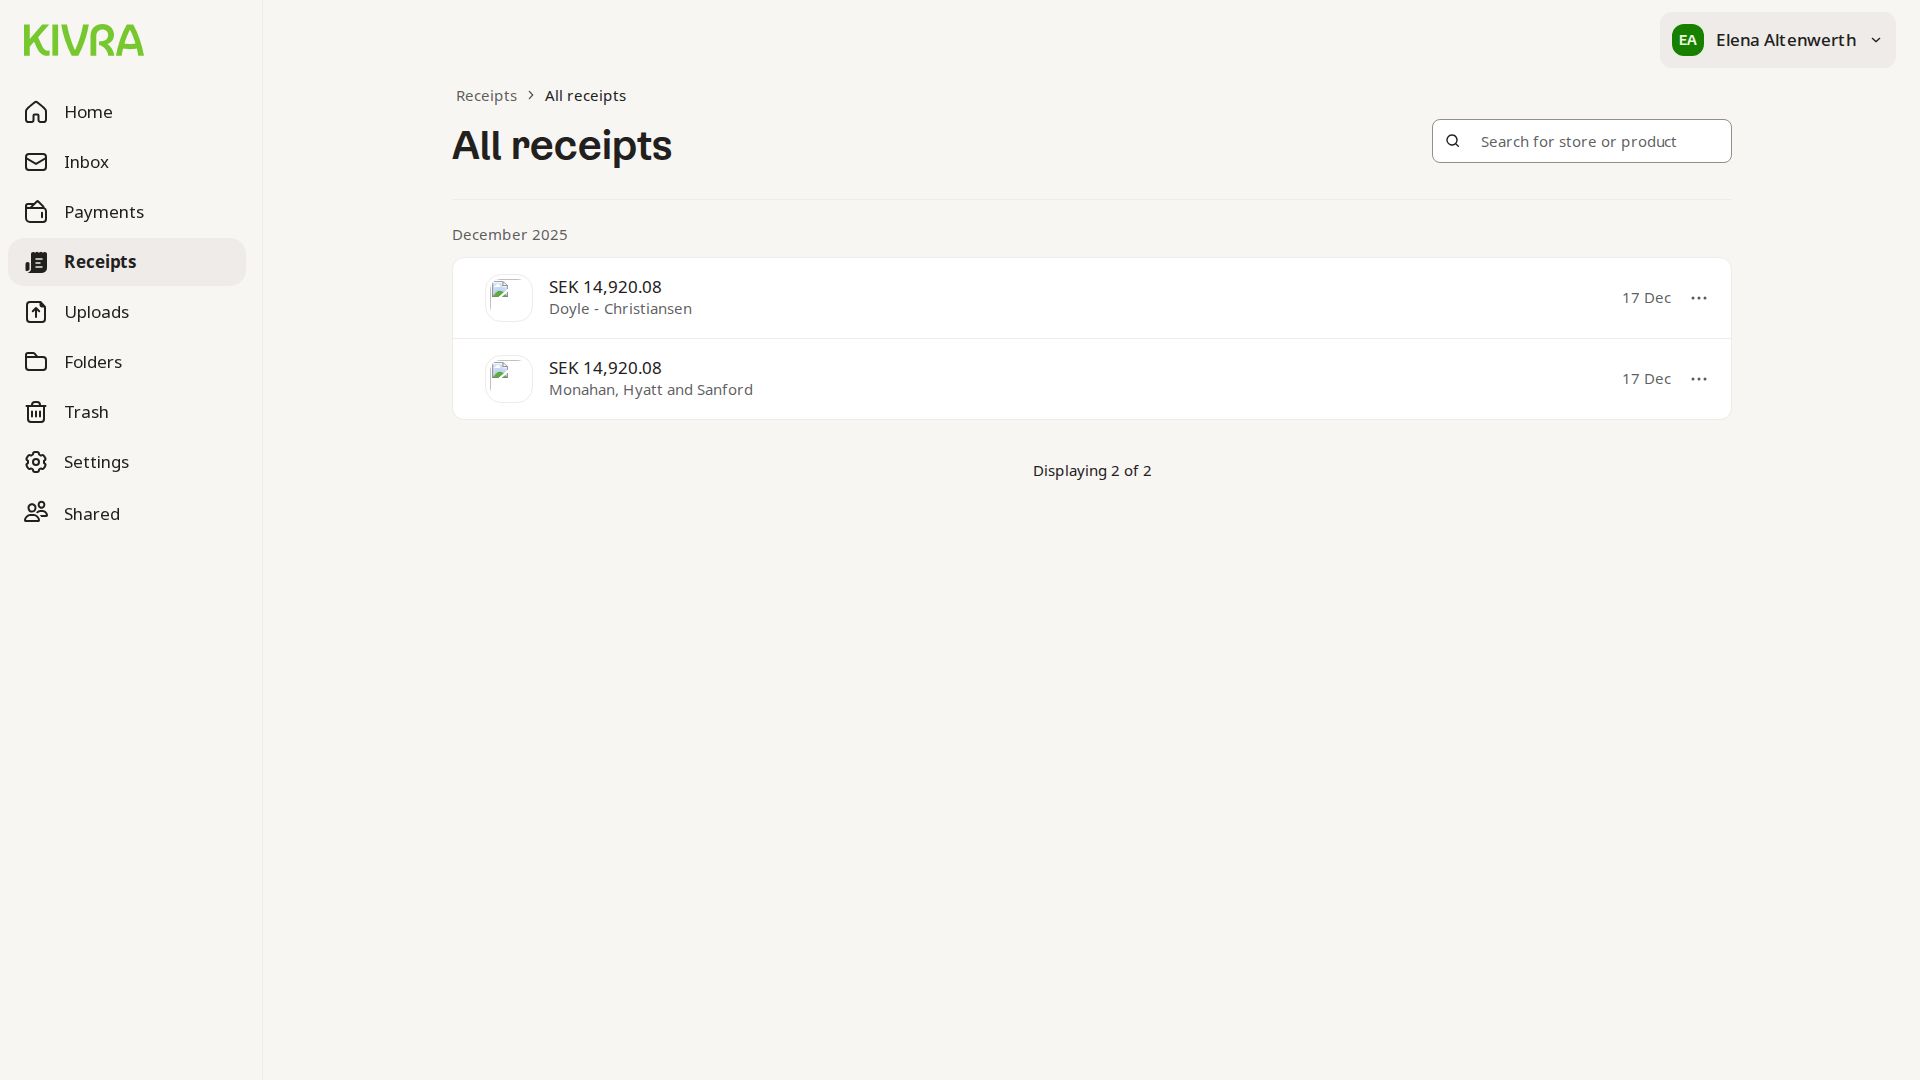Image resolution: width=1920 pixels, height=1080 pixels.
Task: Open Home from the sidebar icon
Action: [36, 112]
